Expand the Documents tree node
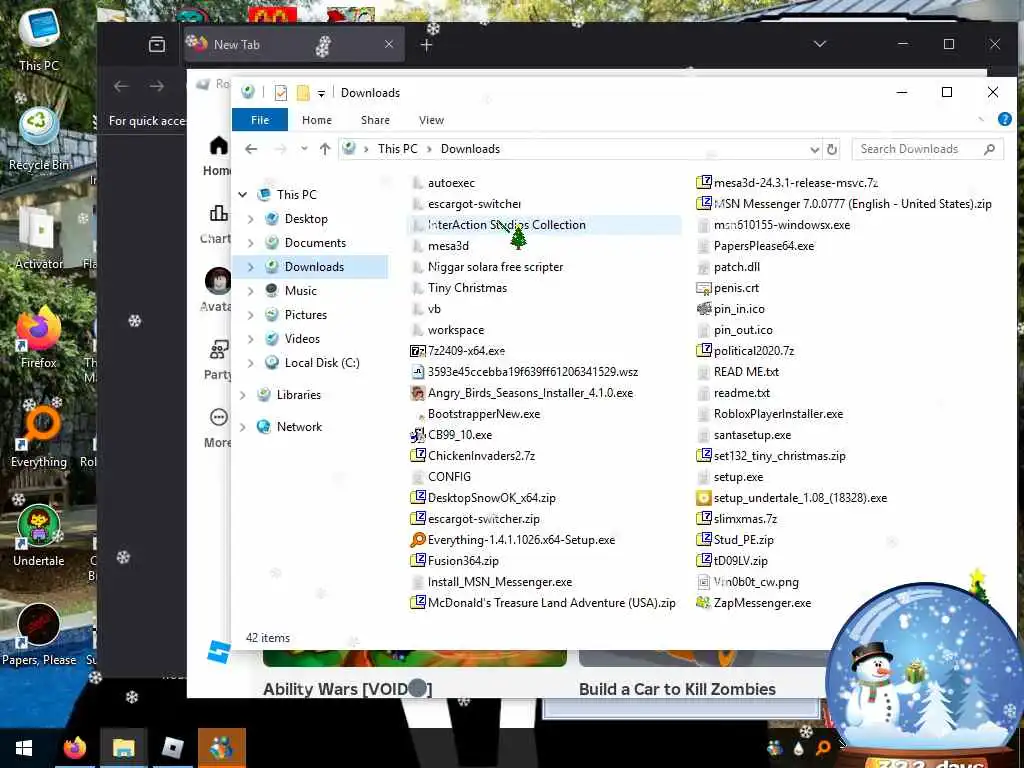The width and height of the screenshot is (1024, 768). tap(251, 243)
